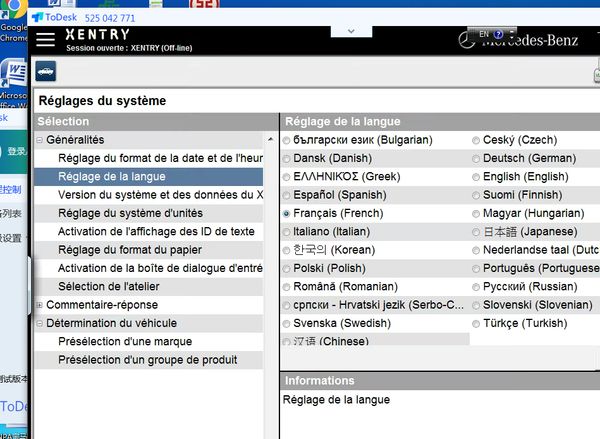Viewport: 600px width, 439px height.
Task: Choose the Greek language radio button
Action: [x=286, y=177]
